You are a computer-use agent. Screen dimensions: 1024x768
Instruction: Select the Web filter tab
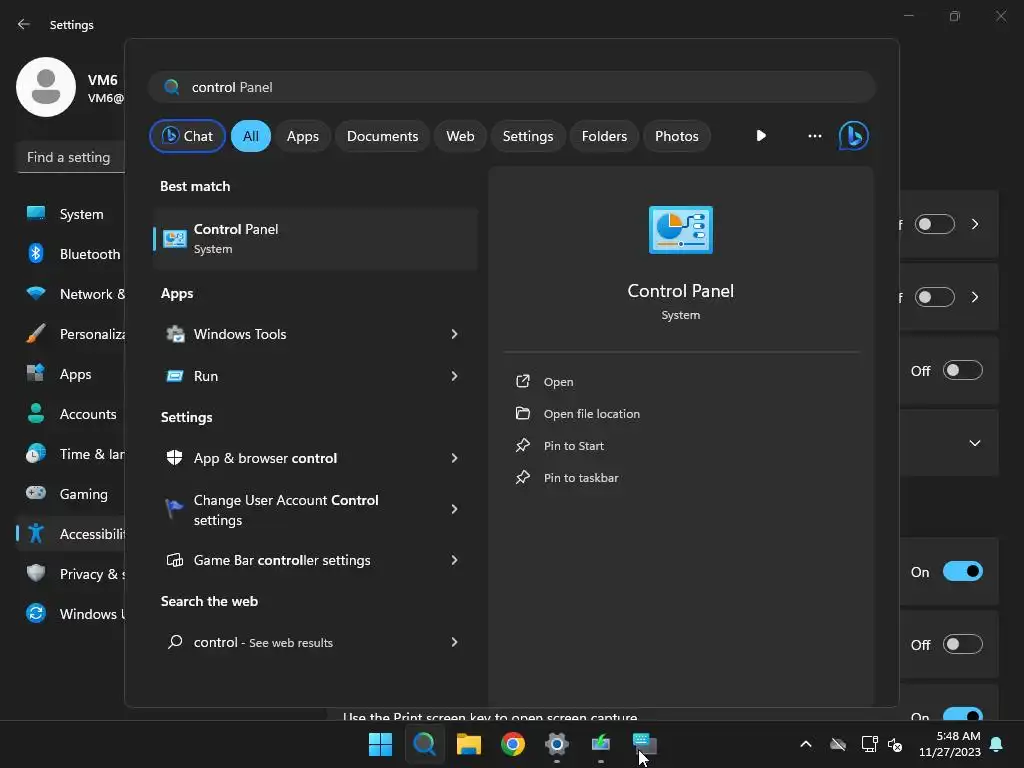(460, 136)
